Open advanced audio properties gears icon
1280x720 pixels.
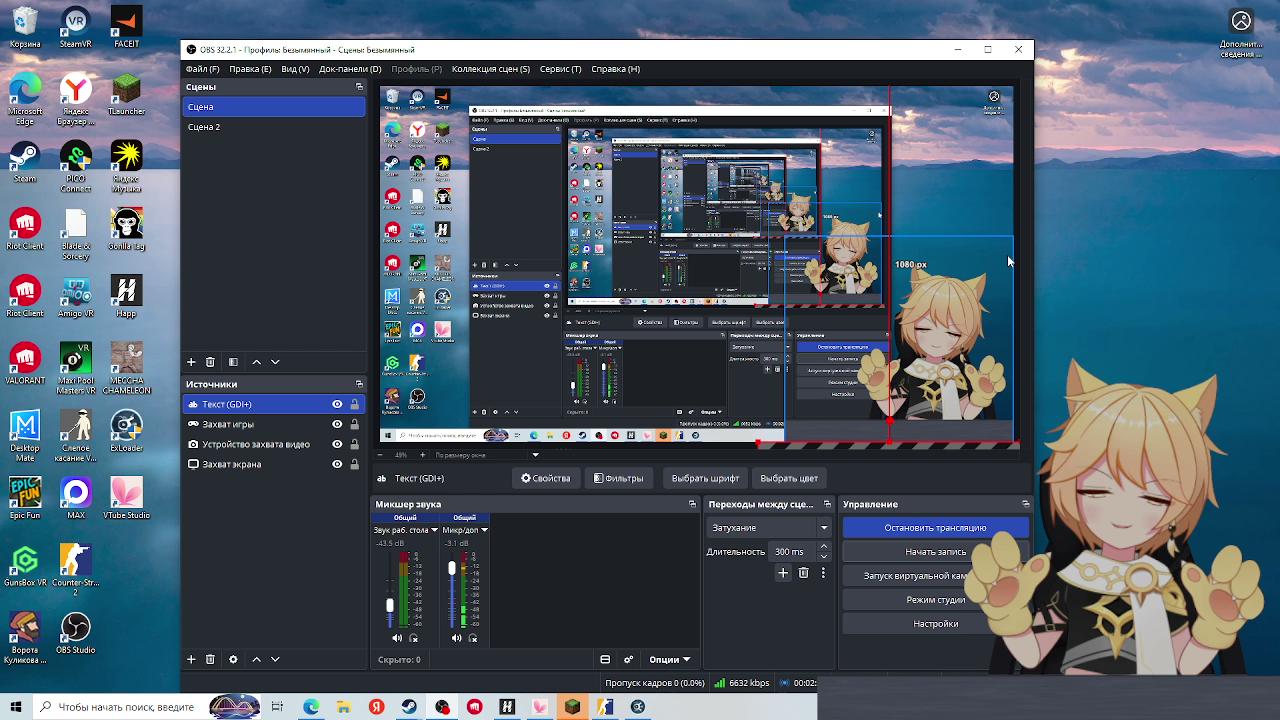(x=629, y=659)
